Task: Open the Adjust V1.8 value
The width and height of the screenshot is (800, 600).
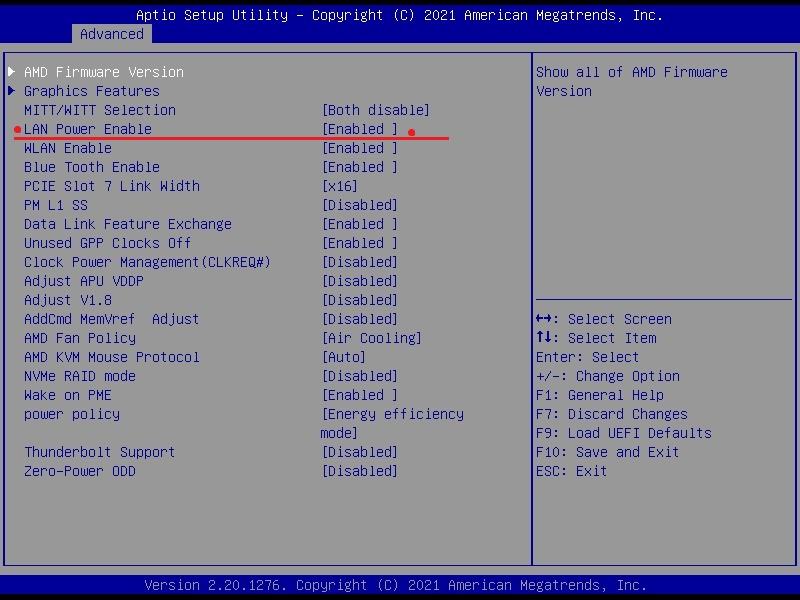Action: click(360, 300)
